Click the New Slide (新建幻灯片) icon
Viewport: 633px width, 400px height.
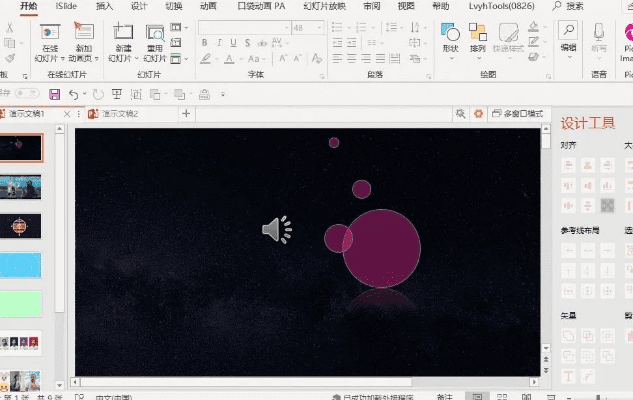123,38
